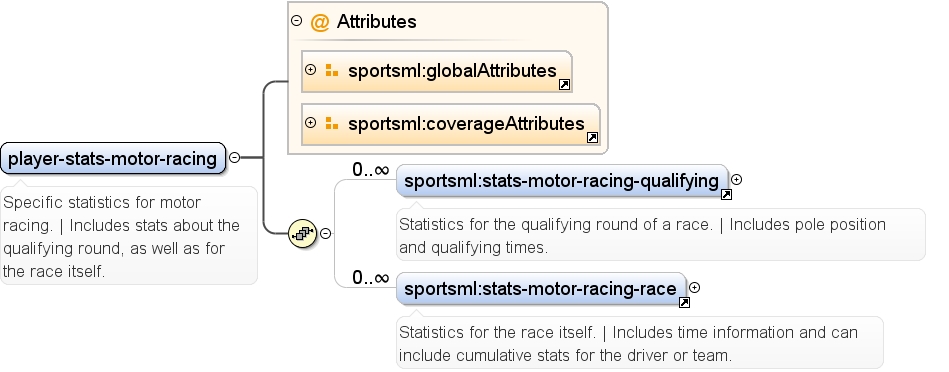The width and height of the screenshot is (949, 372).
Task: Collapse the sequence compositor with minus toggle
Action: [326, 233]
